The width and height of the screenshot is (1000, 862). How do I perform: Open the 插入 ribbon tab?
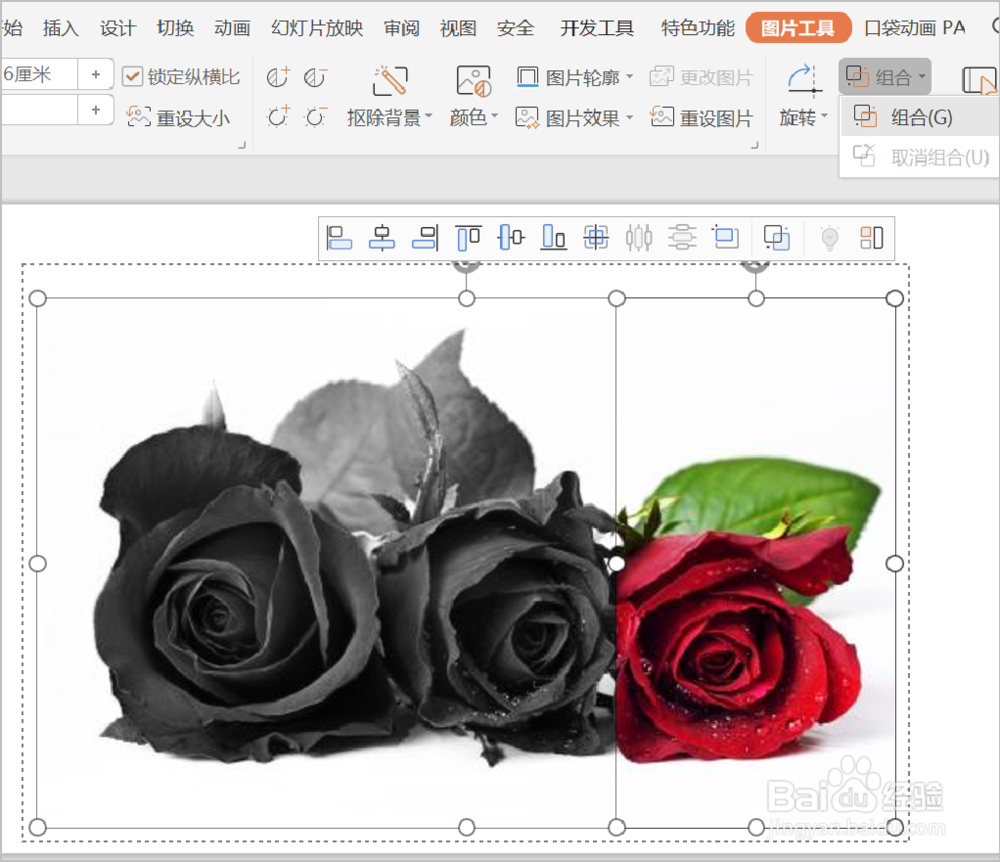[x=61, y=28]
